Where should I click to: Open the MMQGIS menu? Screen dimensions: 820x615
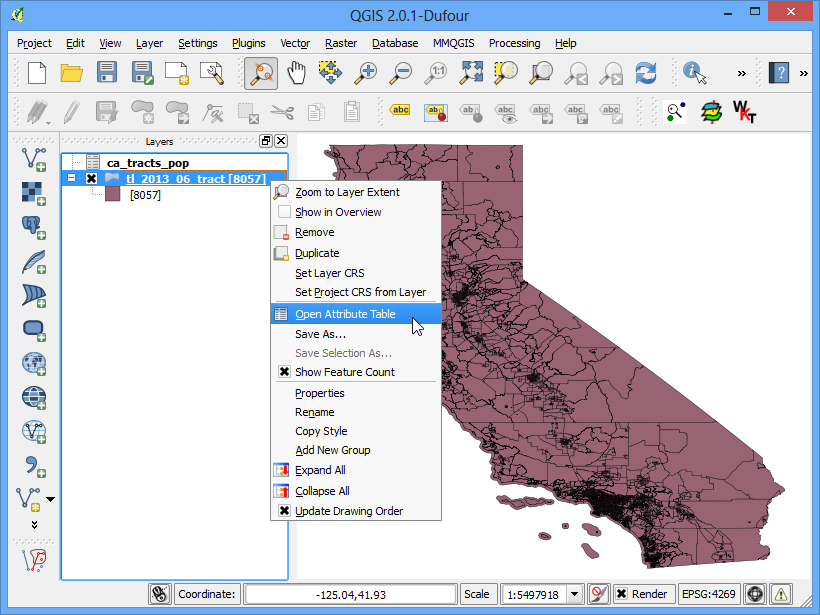click(x=453, y=43)
